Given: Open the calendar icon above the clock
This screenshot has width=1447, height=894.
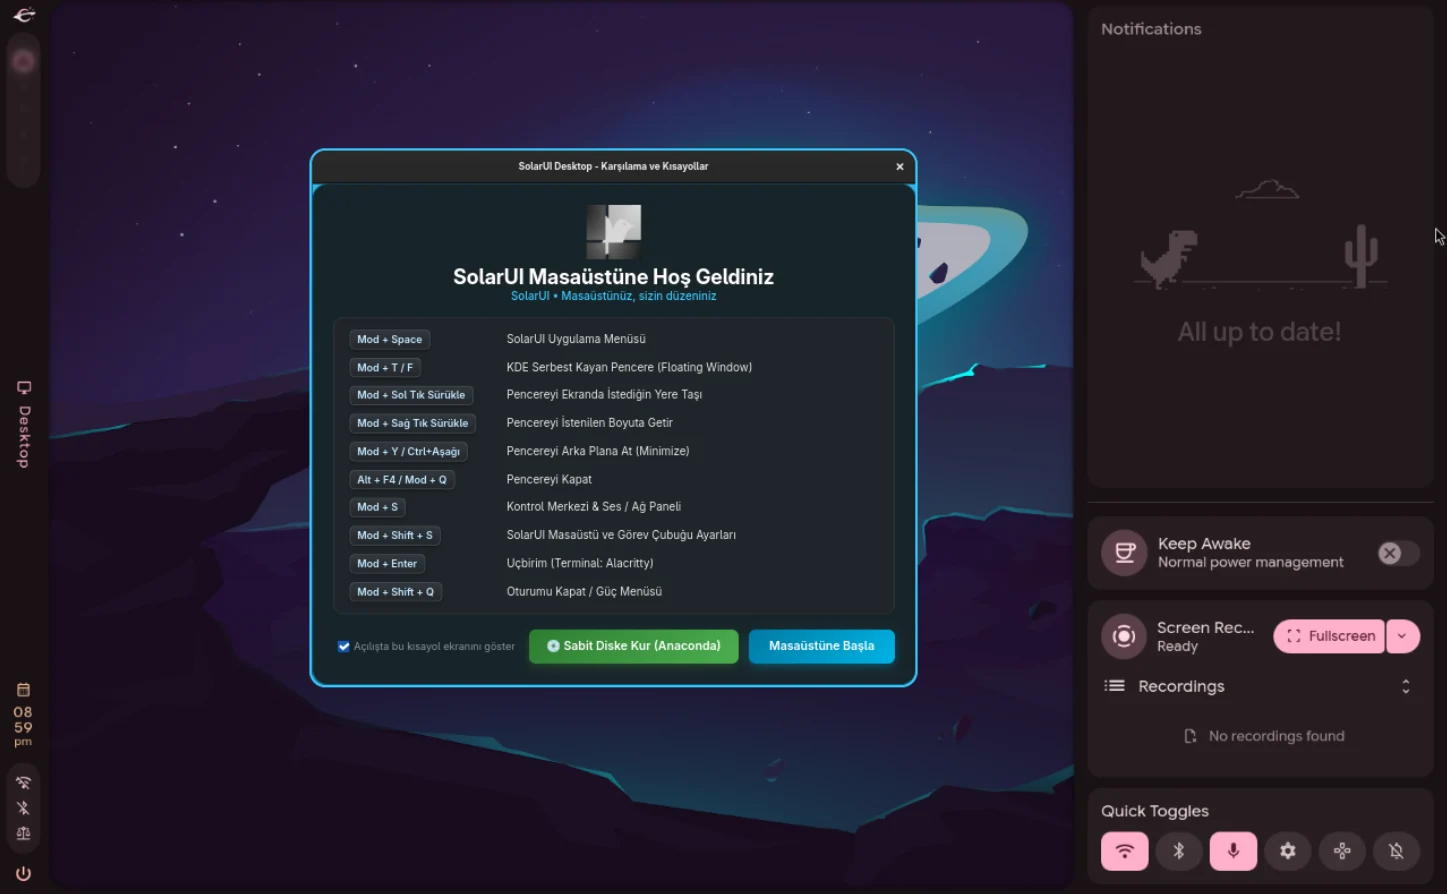Looking at the screenshot, I should (23, 690).
